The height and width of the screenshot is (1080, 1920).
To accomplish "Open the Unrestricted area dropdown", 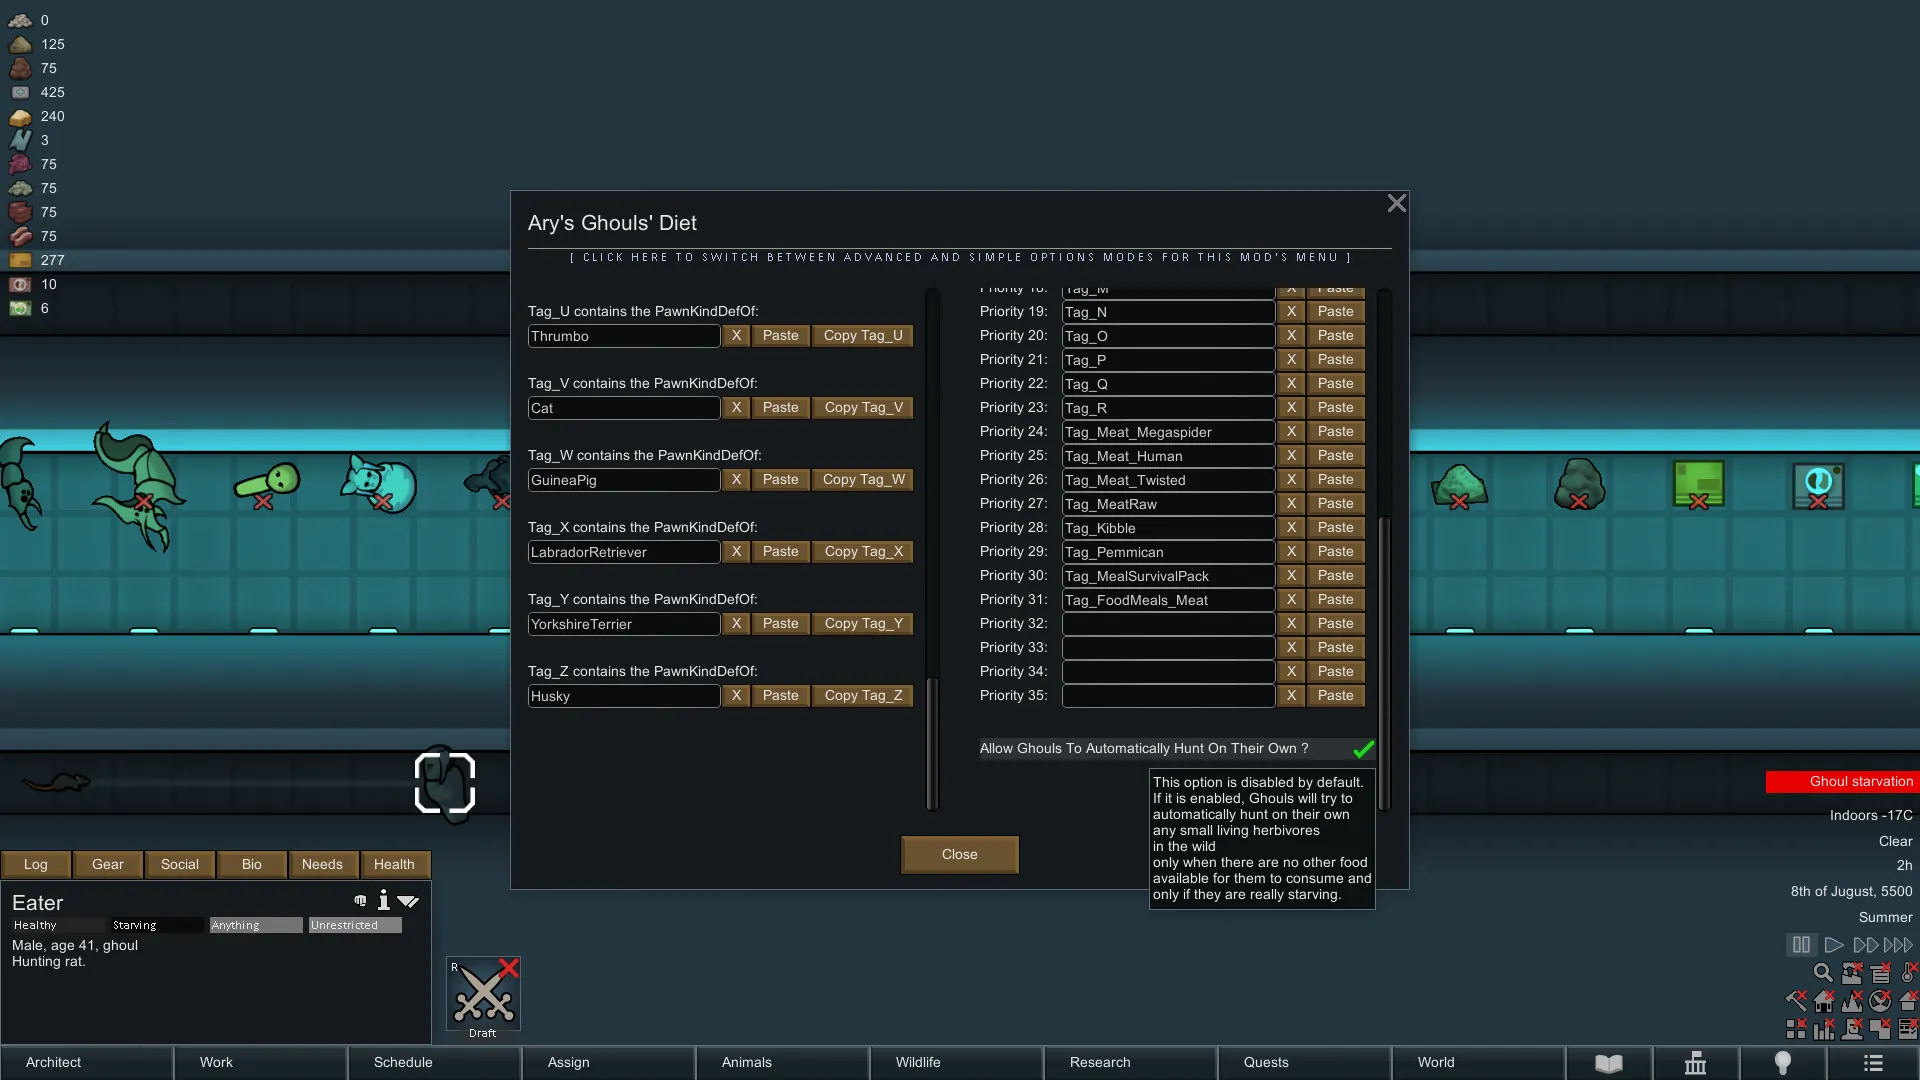I will click(354, 926).
